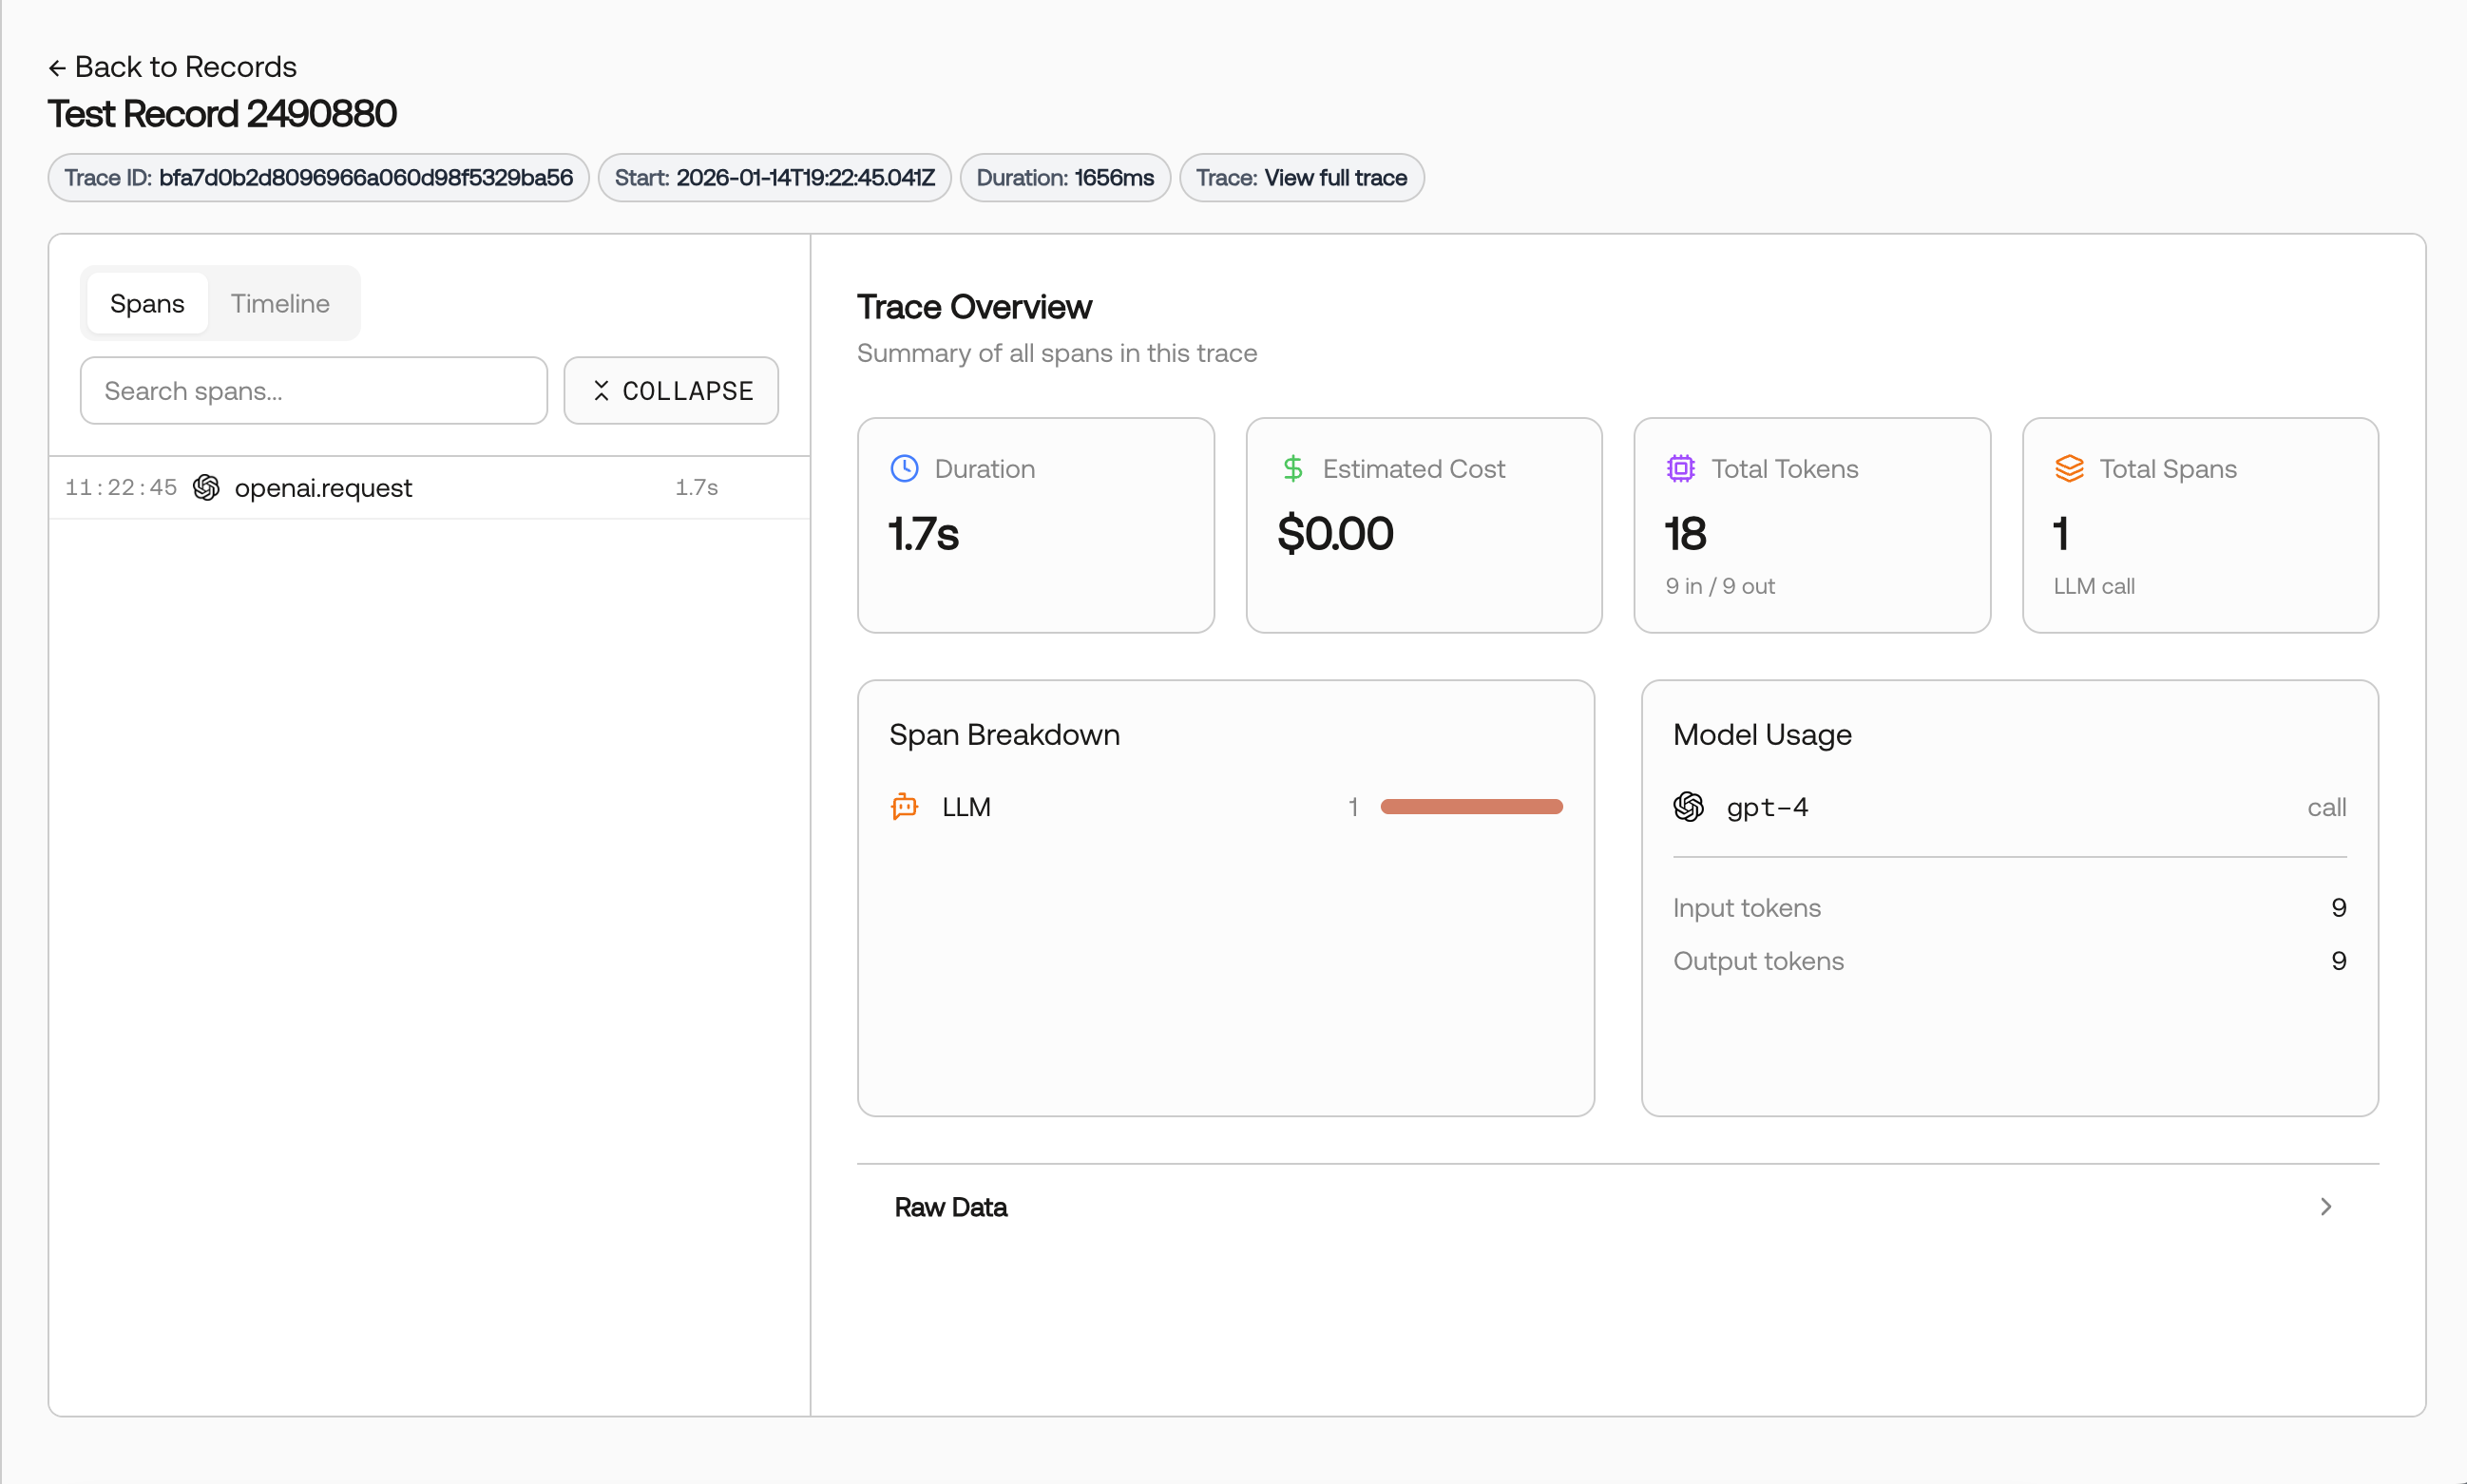Click the stacked layers Total Spans icon

coord(2069,468)
